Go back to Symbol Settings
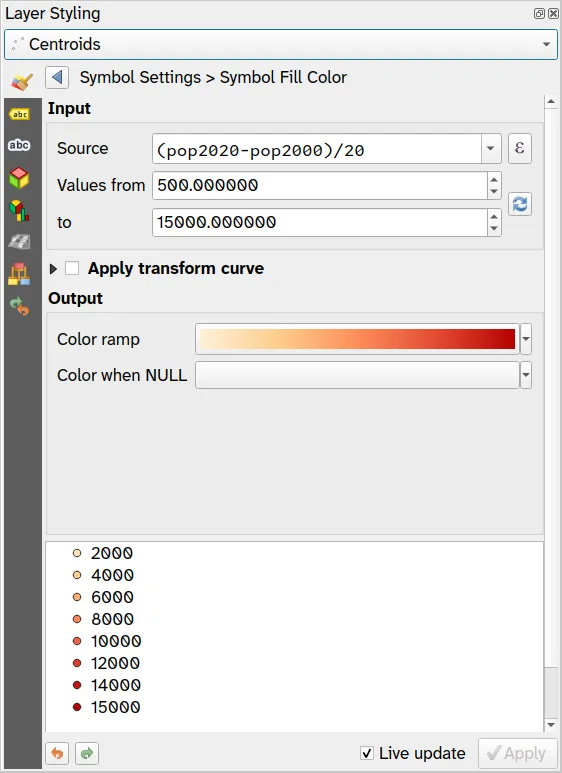Image resolution: width=562 pixels, height=773 pixels. click(57, 77)
